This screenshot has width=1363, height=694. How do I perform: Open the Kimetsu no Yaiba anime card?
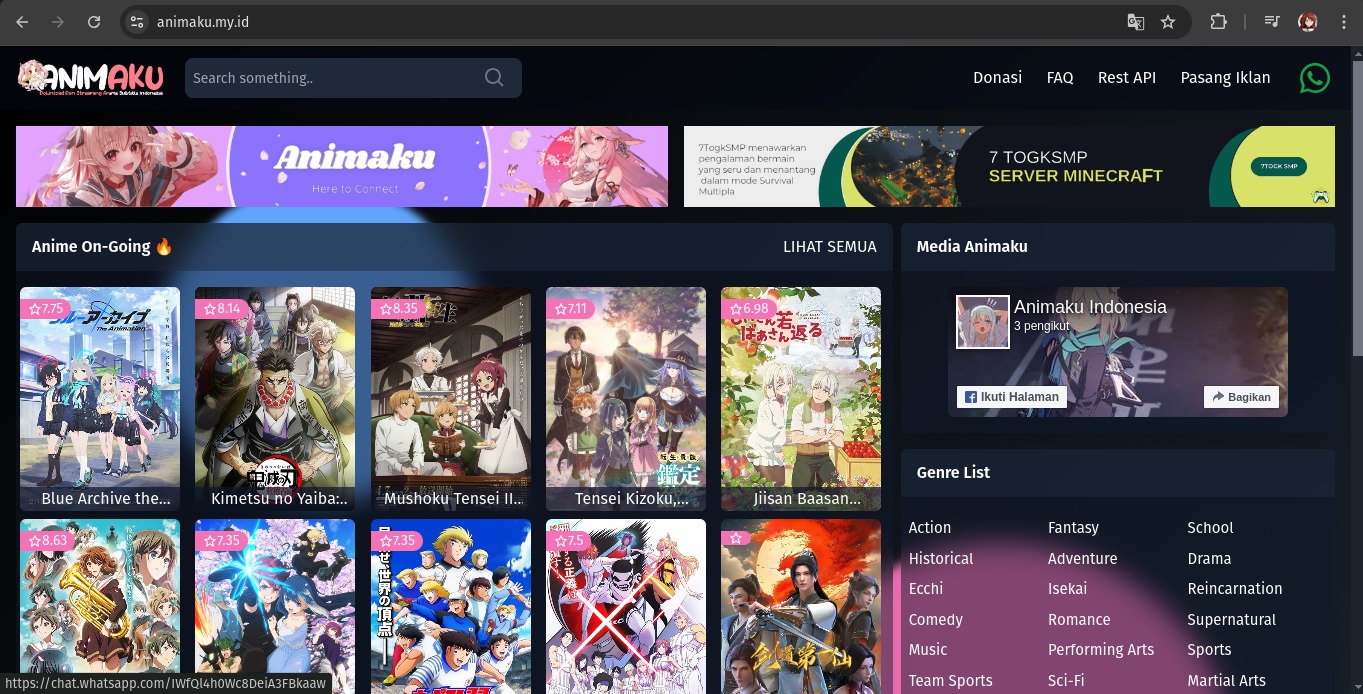tap(275, 399)
